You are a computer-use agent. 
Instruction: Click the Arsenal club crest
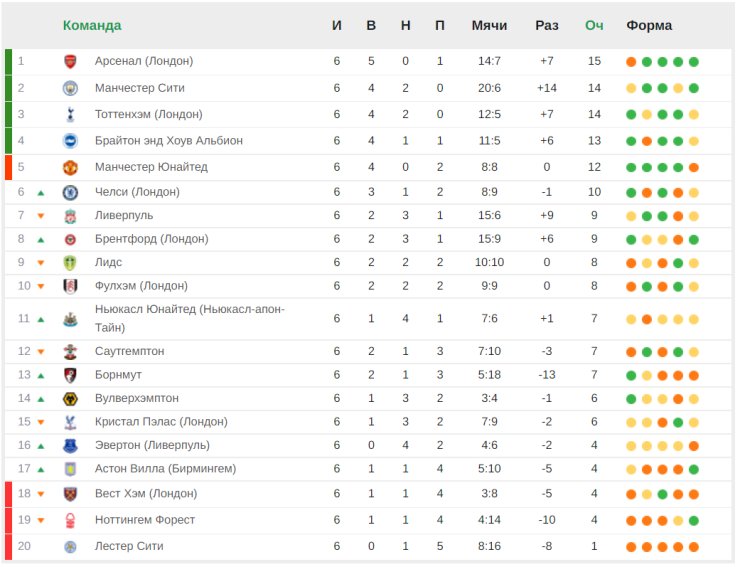tap(70, 62)
